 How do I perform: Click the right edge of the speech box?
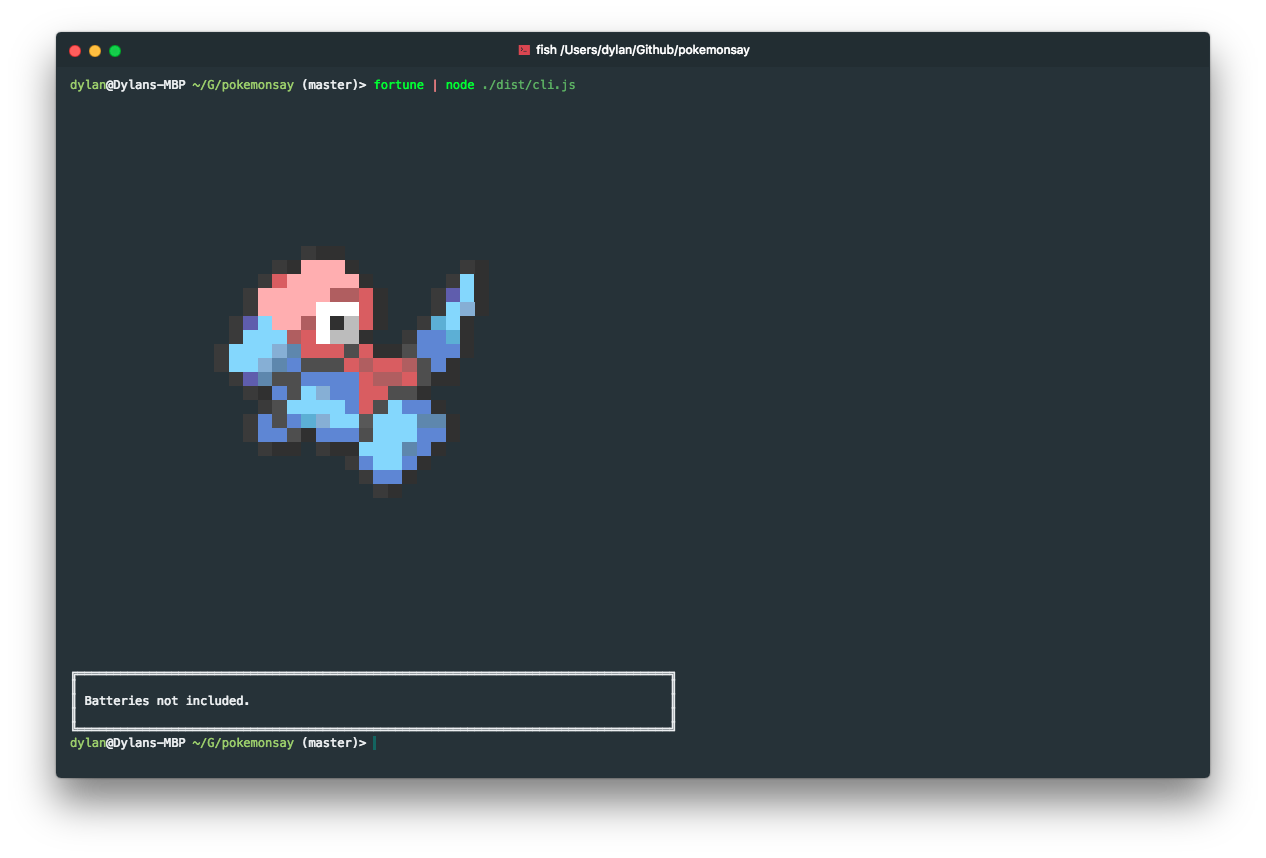[x=673, y=701]
